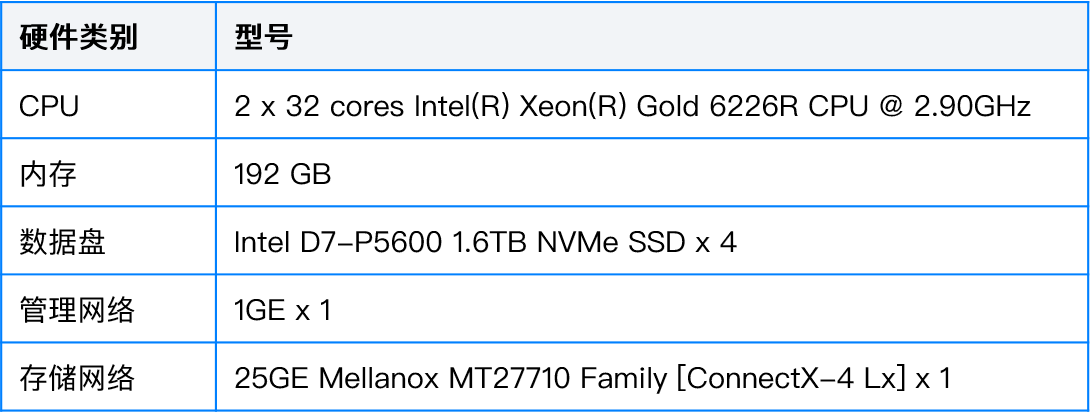Select the 硬件类别 column header
This screenshot has width=1091, height=415.
(x=78, y=38)
